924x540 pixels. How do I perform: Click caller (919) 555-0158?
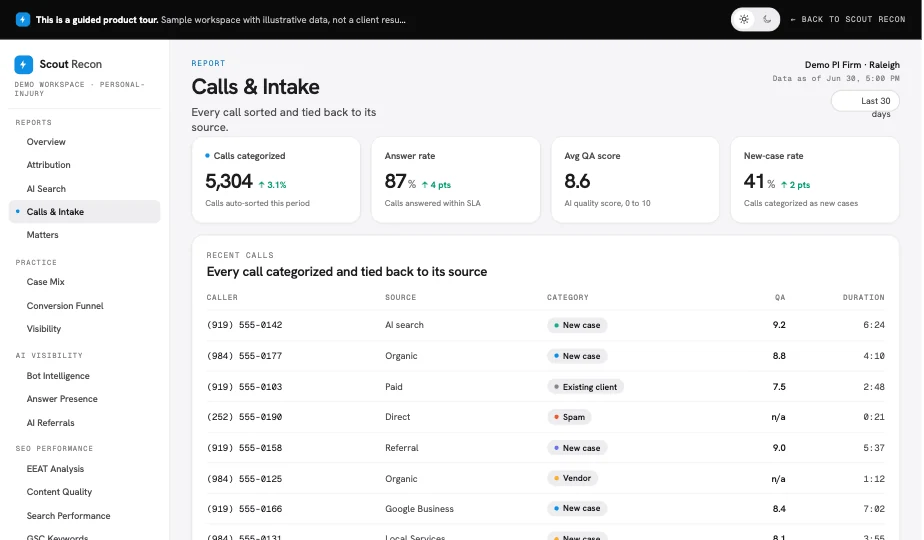coord(244,448)
